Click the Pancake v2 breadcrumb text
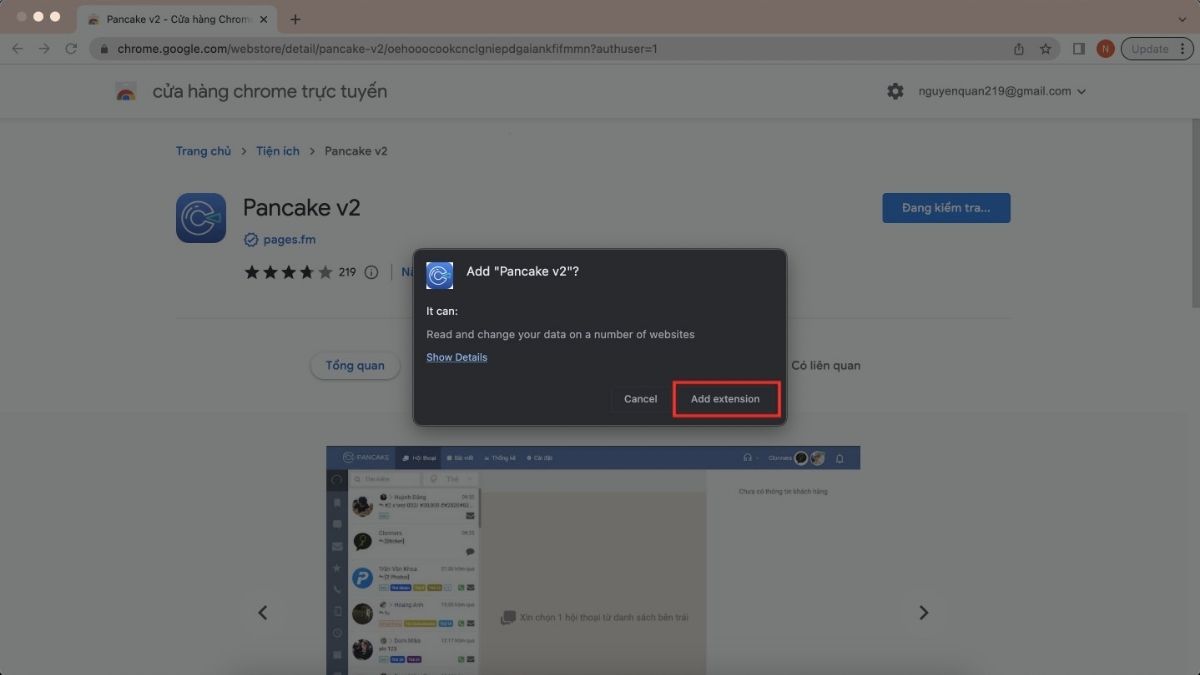1200x675 pixels. tap(356, 151)
